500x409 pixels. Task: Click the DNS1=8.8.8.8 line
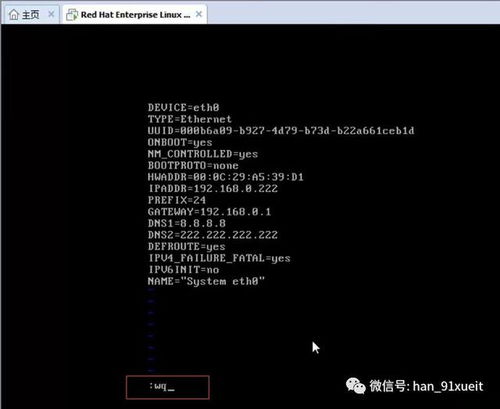coord(187,223)
